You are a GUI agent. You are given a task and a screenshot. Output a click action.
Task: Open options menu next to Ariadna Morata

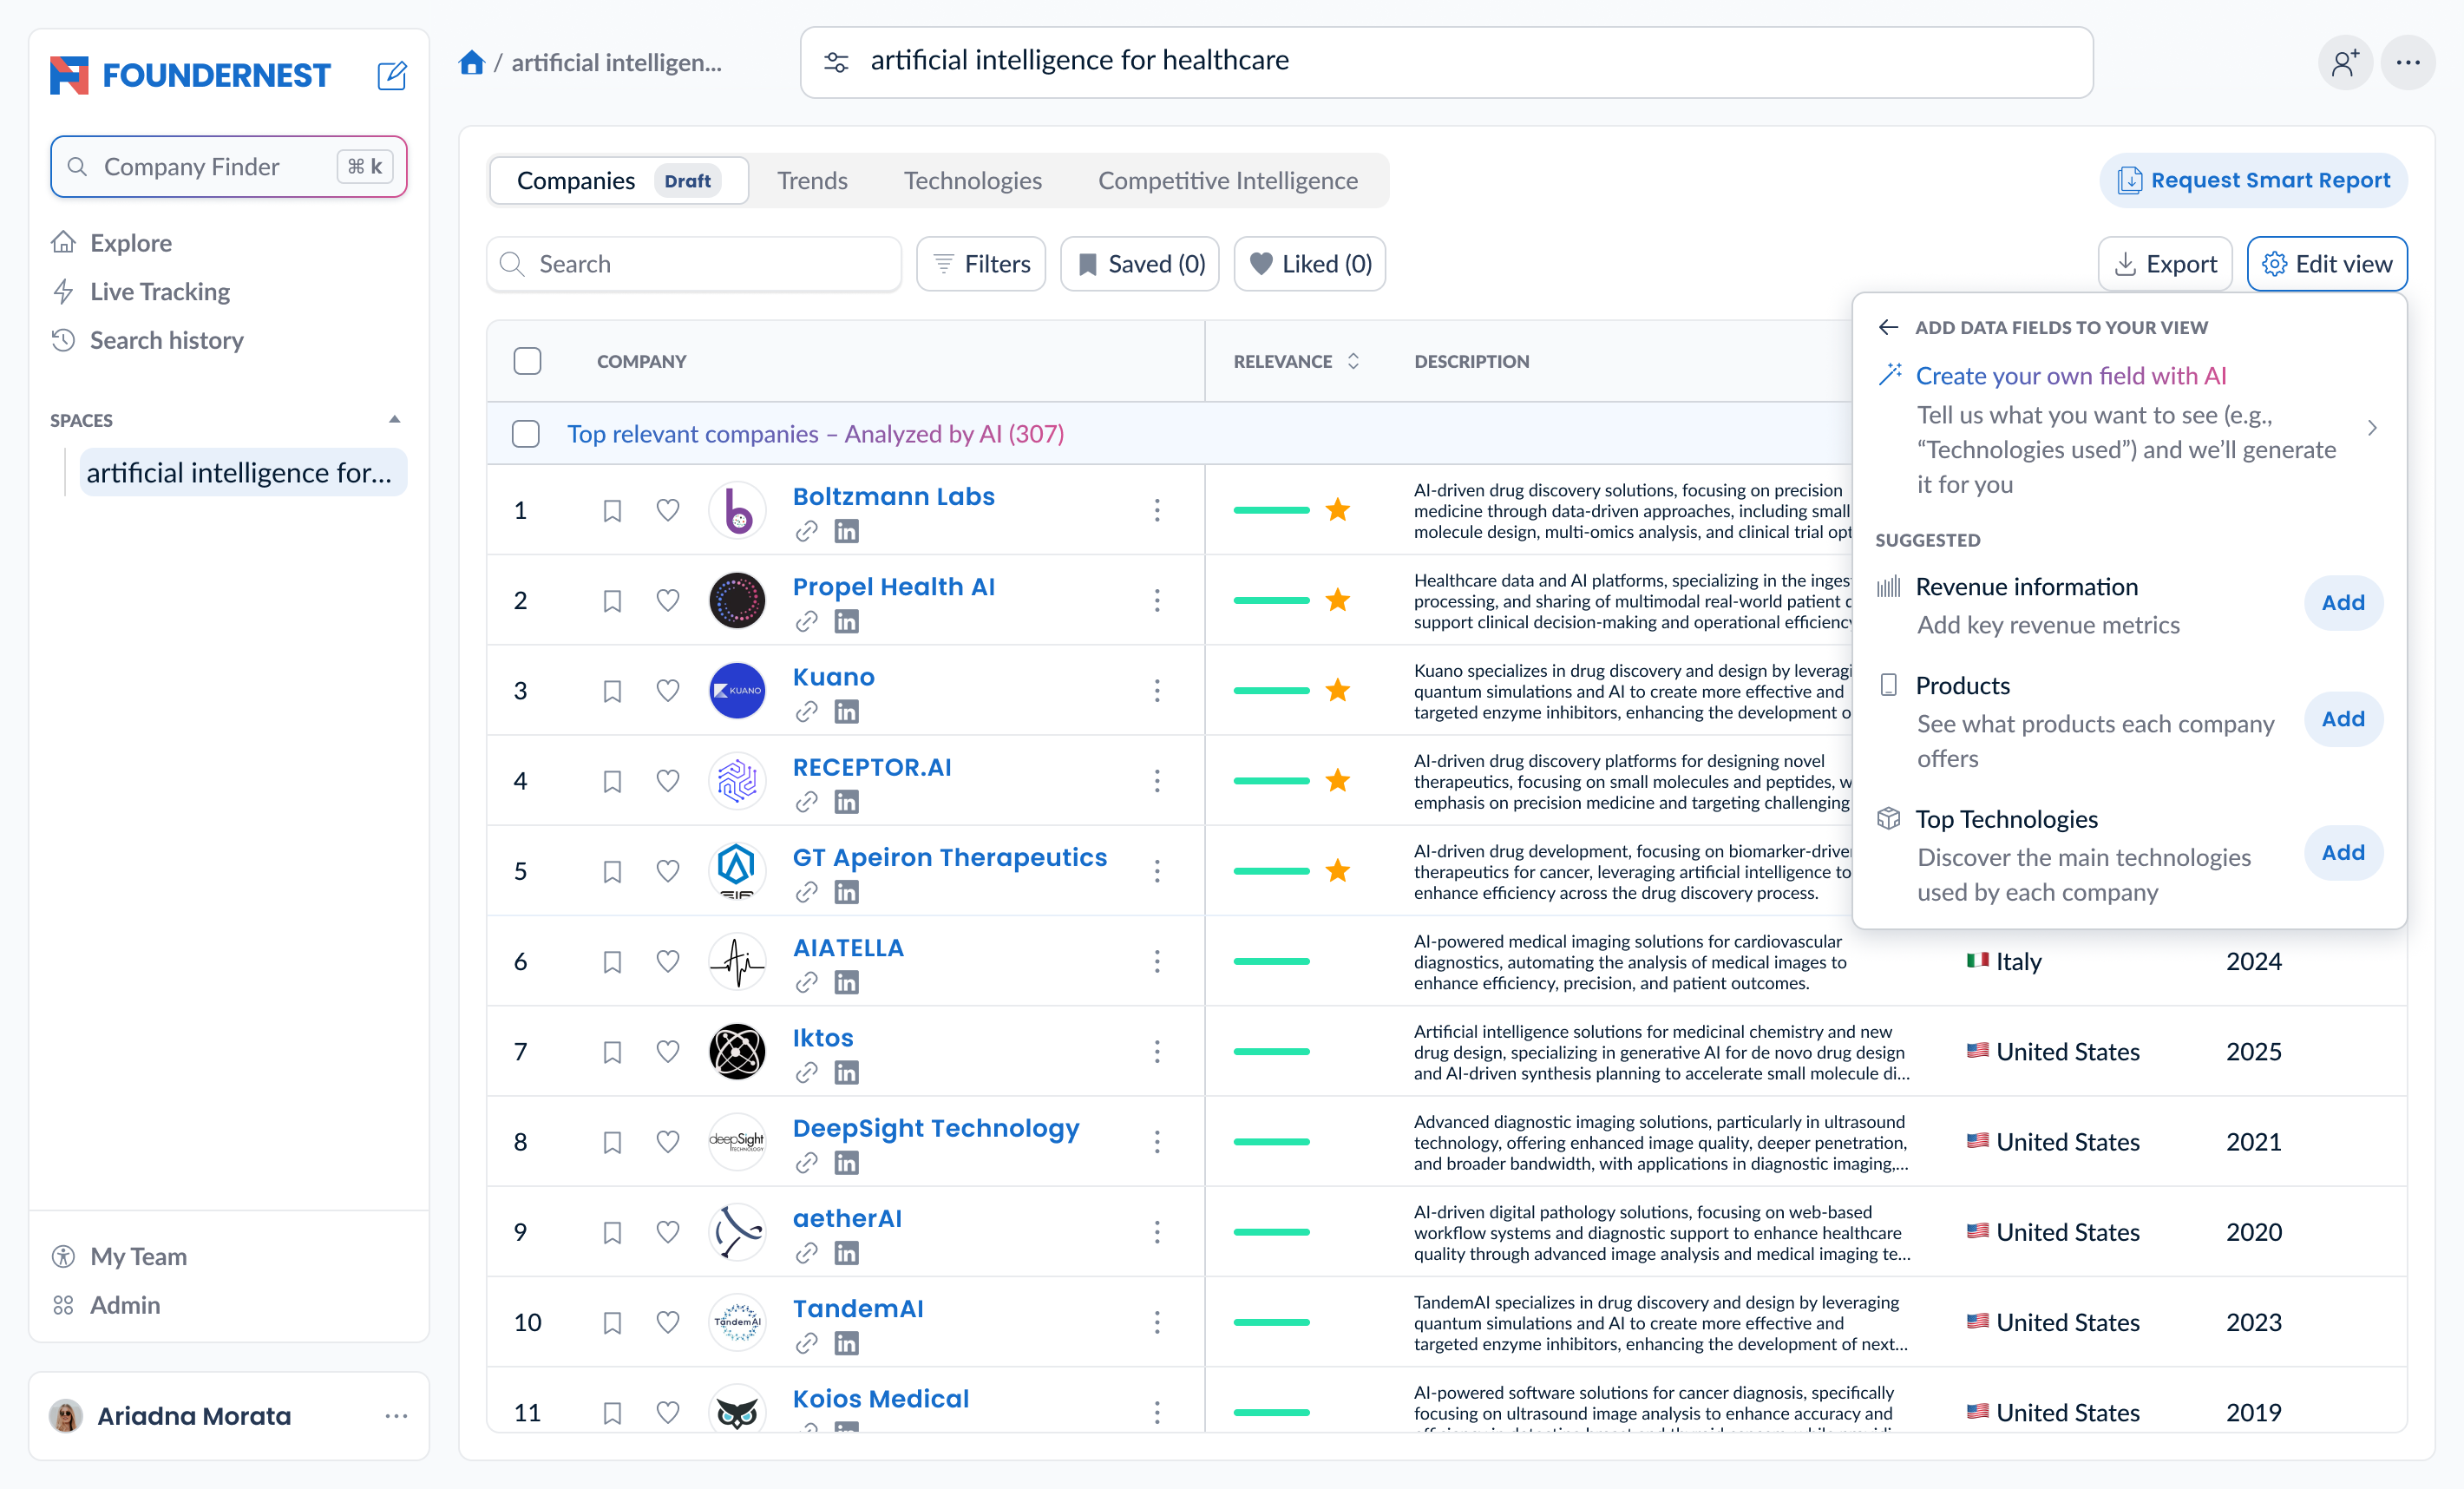[x=396, y=1416]
